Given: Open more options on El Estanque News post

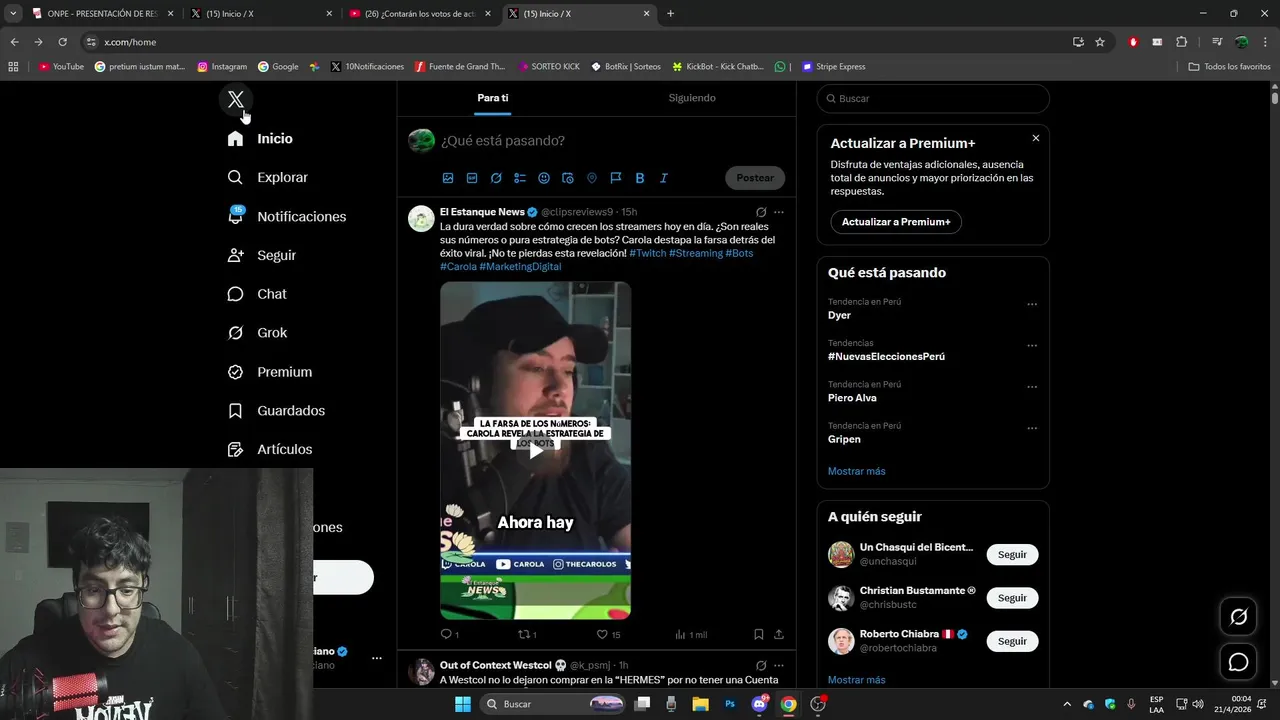Looking at the screenshot, I should click(779, 212).
